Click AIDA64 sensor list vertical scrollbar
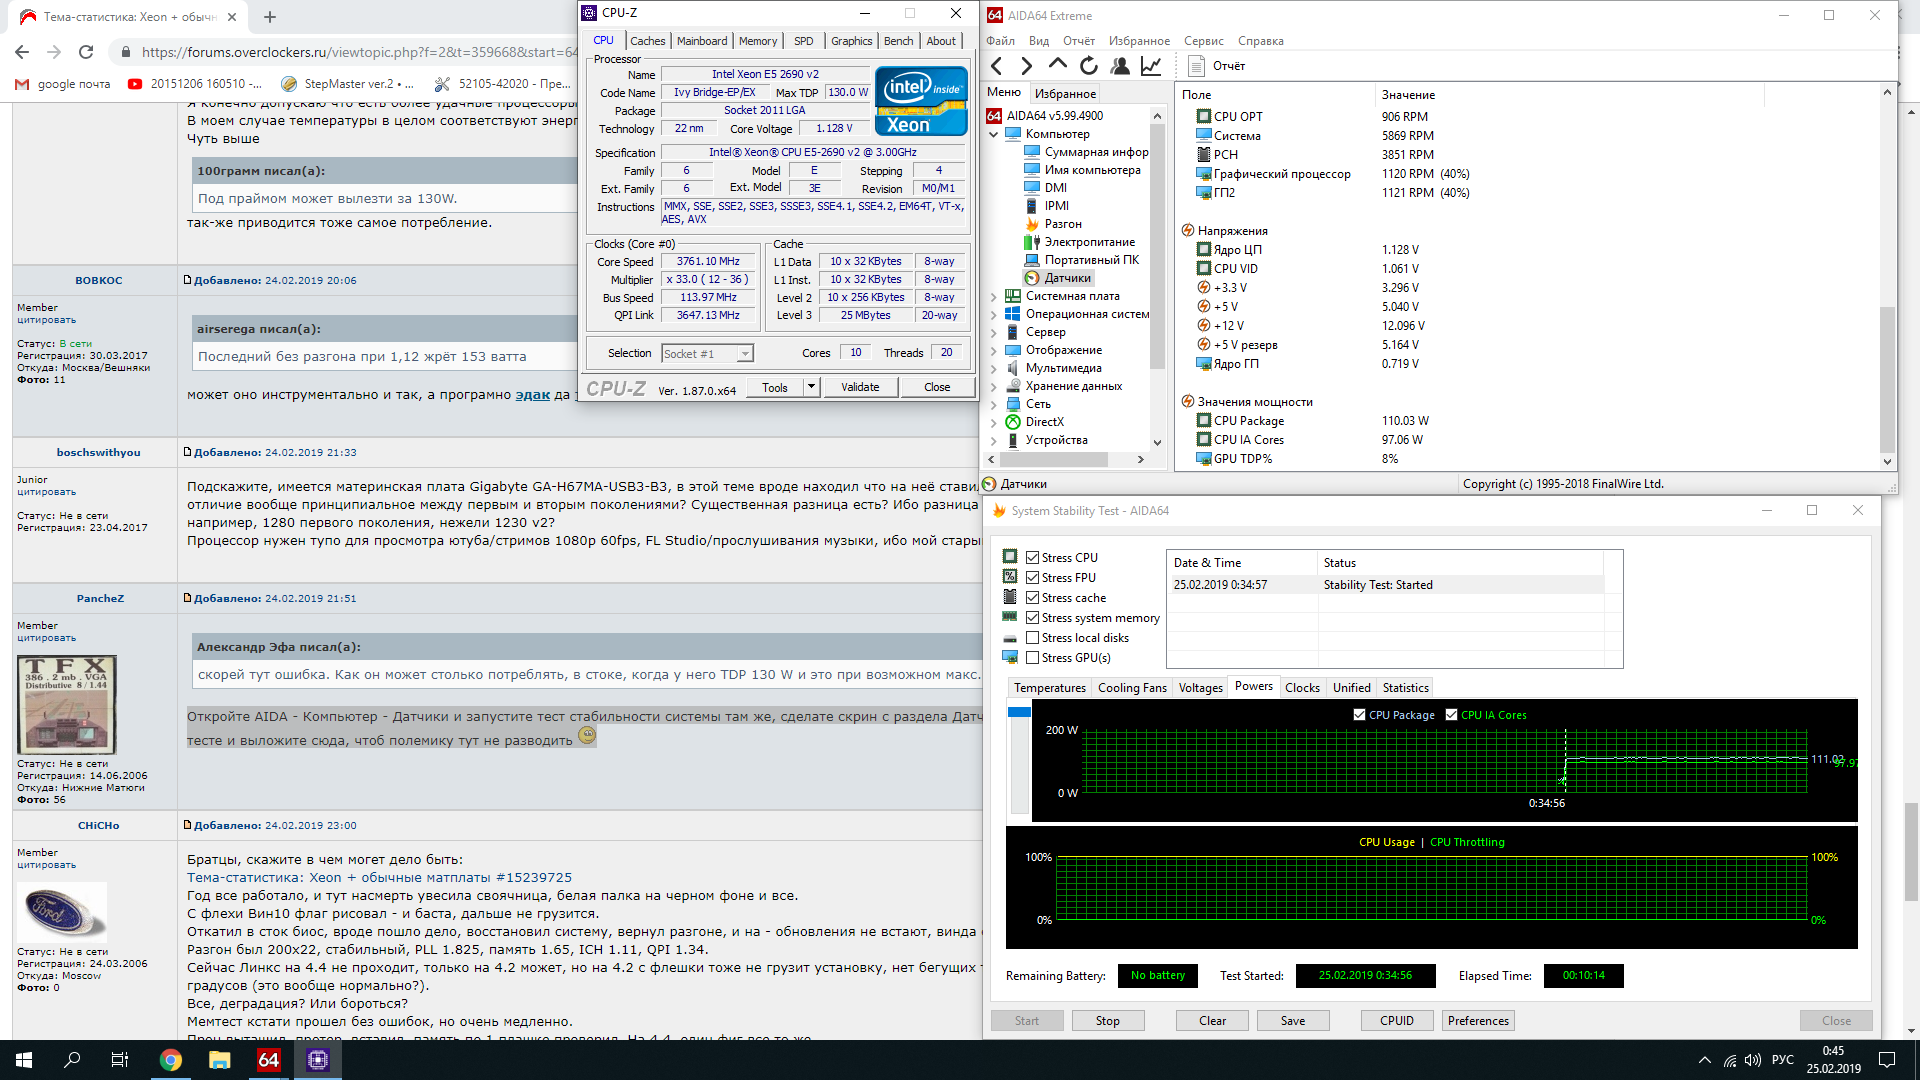1920x1080 pixels. coord(1887,379)
